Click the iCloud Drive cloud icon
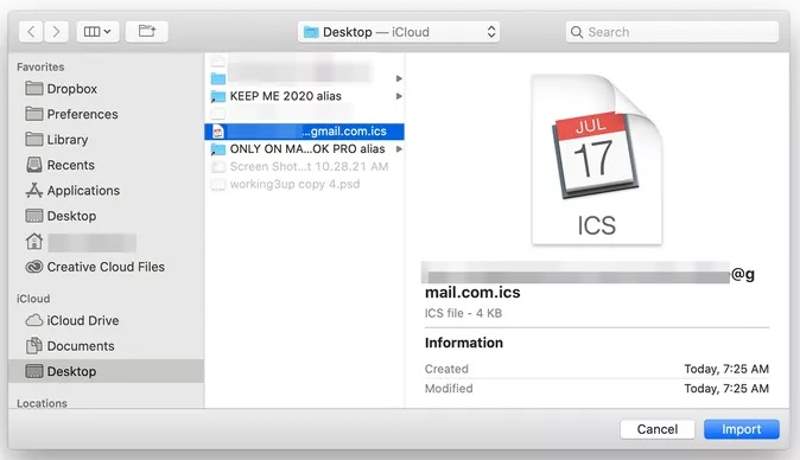 tap(34, 320)
